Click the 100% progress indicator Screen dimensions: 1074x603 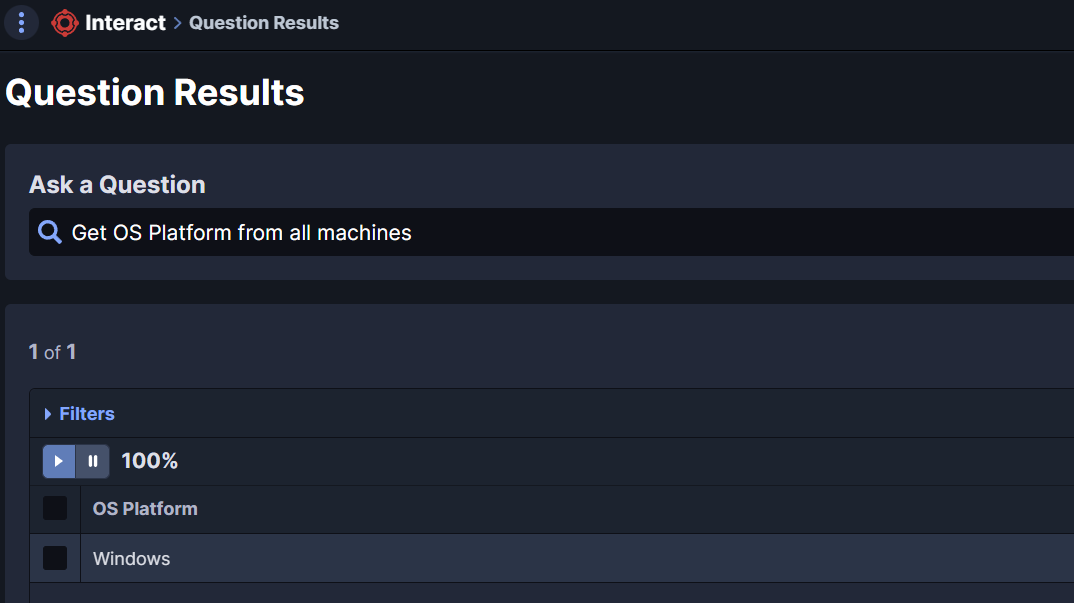(149, 461)
